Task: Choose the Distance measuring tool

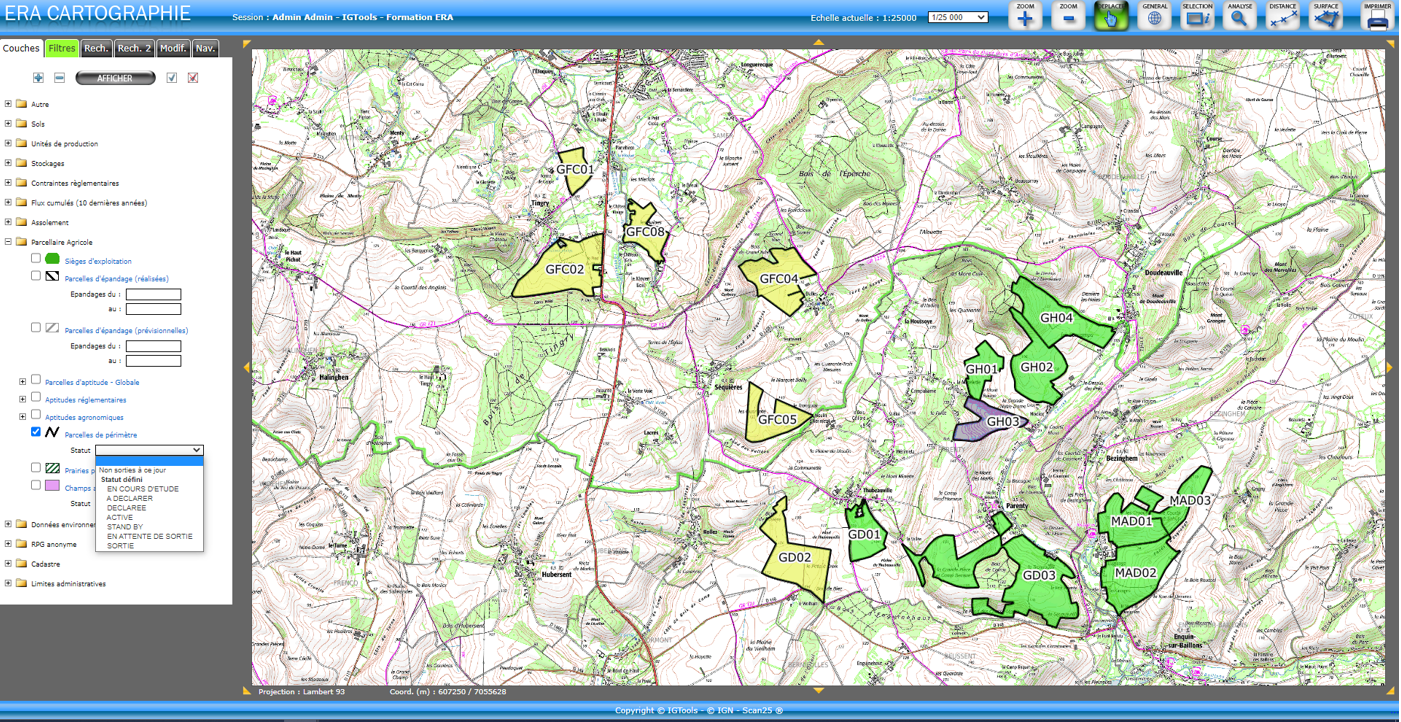Action: tap(1282, 17)
